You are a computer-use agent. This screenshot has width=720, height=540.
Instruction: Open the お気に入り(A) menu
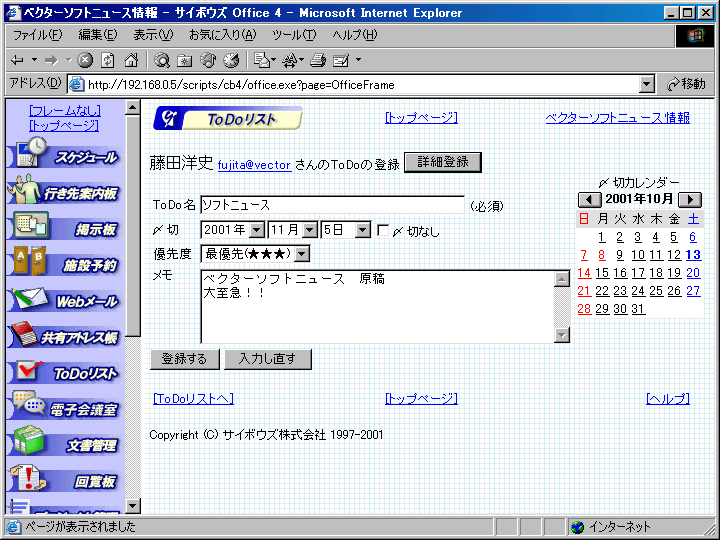[222, 35]
